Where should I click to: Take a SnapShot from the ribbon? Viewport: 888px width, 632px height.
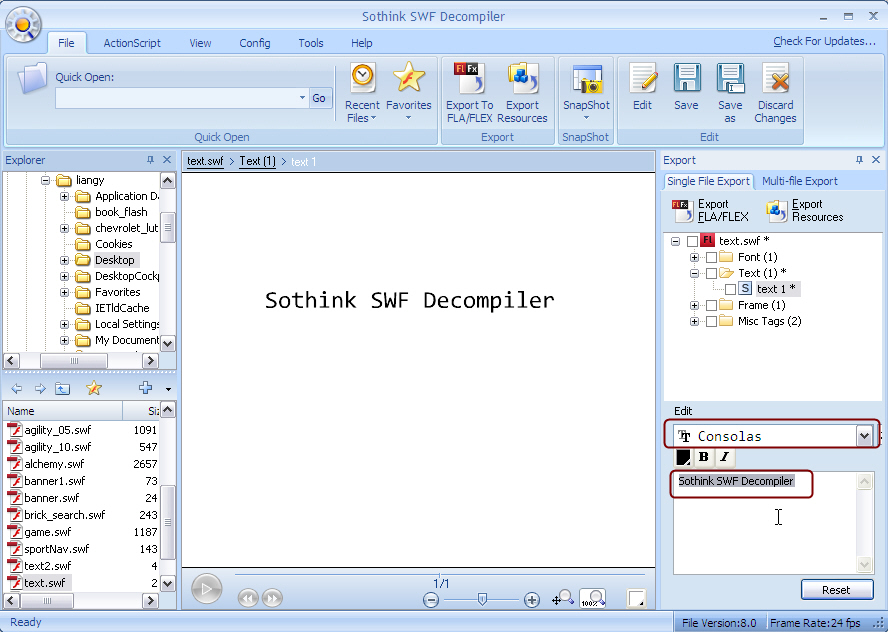point(586,91)
